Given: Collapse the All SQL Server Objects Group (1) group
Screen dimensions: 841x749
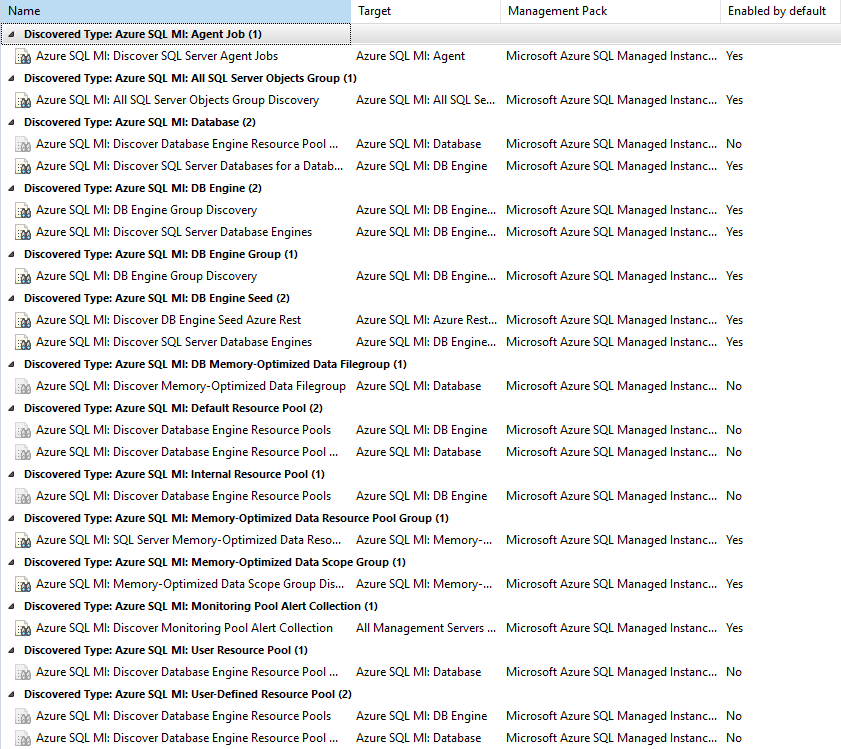Looking at the screenshot, I should click(11, 78).
